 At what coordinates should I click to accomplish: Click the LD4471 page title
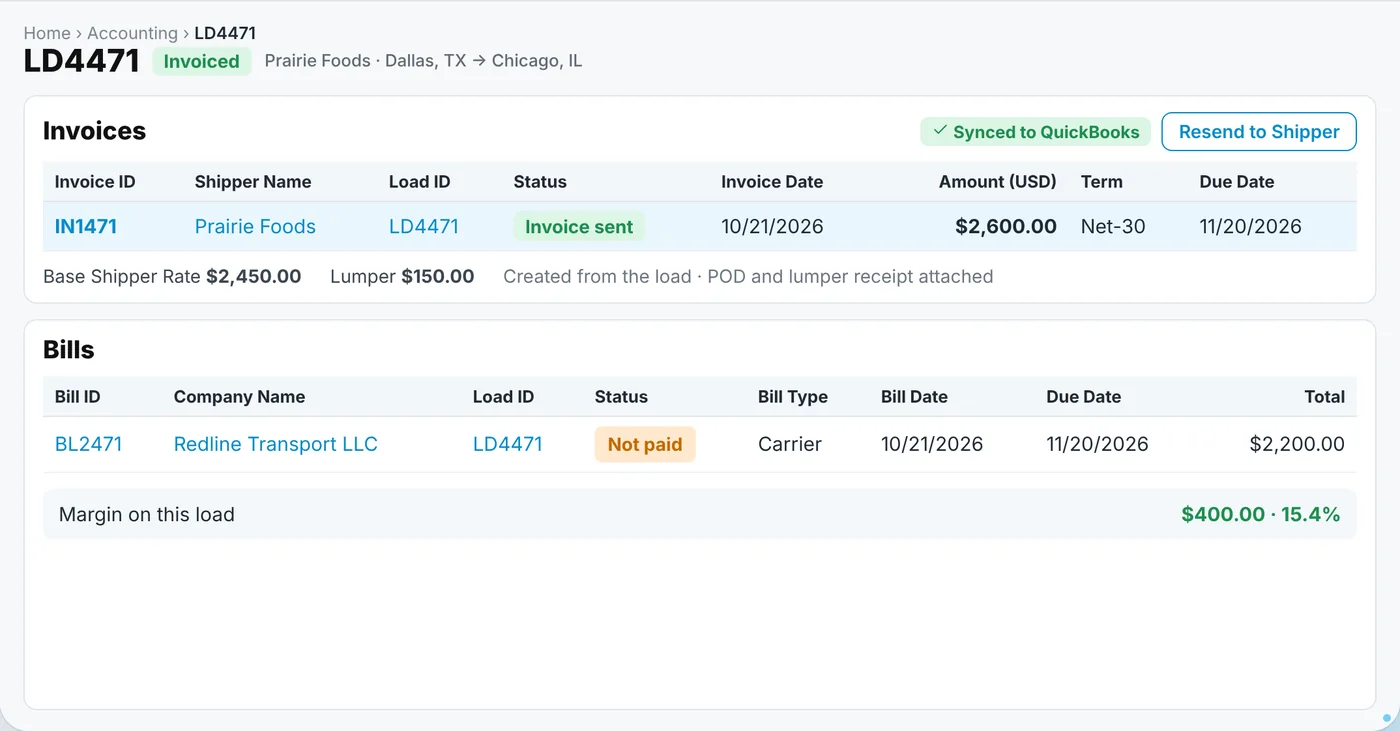click(x=82, y=61)
